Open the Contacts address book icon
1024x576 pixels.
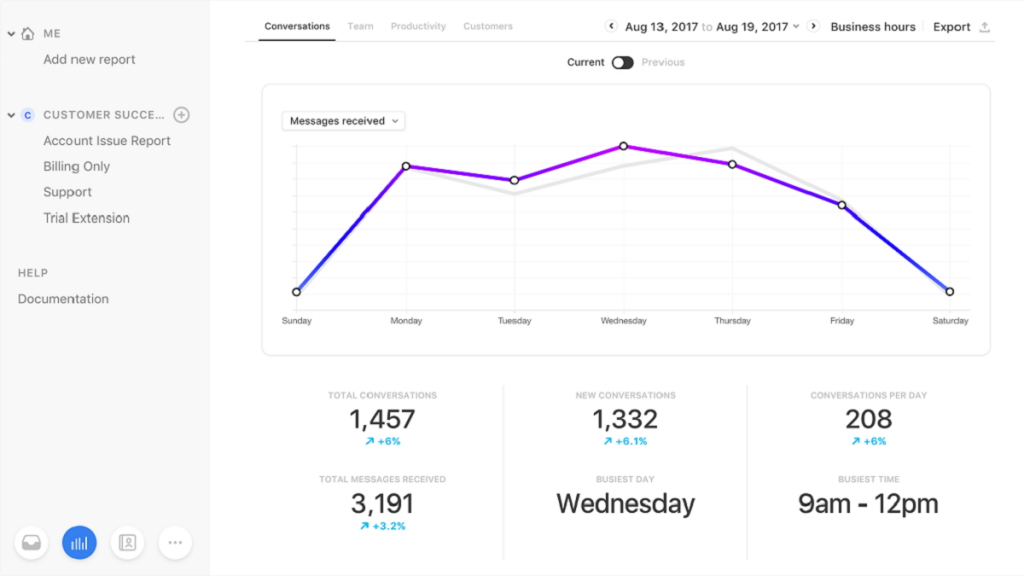[x=127, y=542]
